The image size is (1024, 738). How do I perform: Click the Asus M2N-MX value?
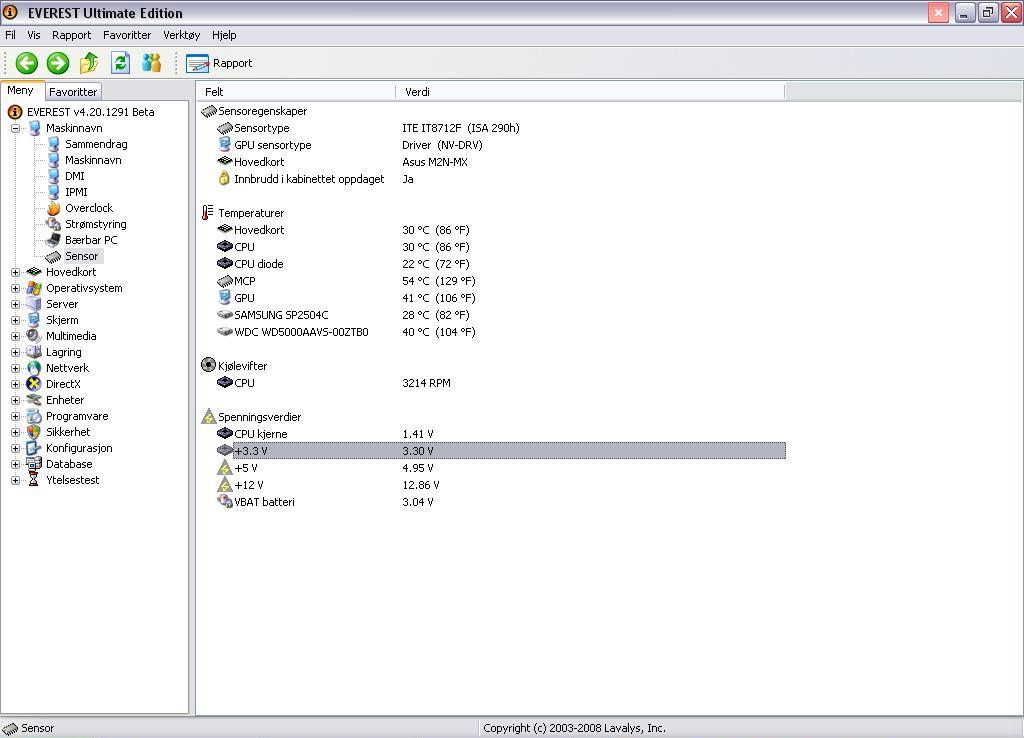[x=435, y=162]
